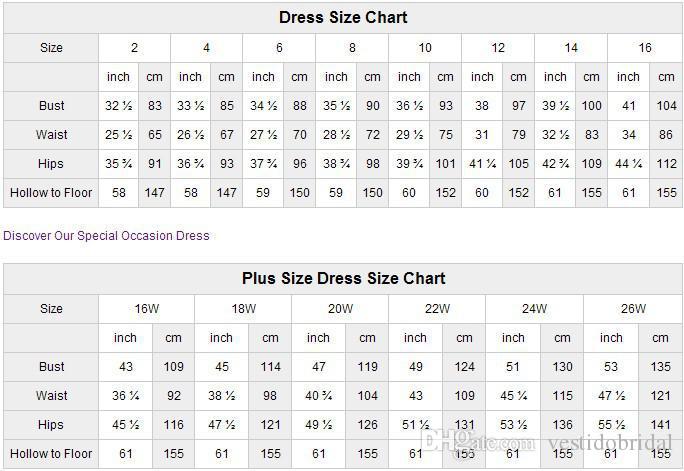This screenshot has width=684, height=471.
Task: Click the Size label cell of the top chart
Action: point(52,48)
